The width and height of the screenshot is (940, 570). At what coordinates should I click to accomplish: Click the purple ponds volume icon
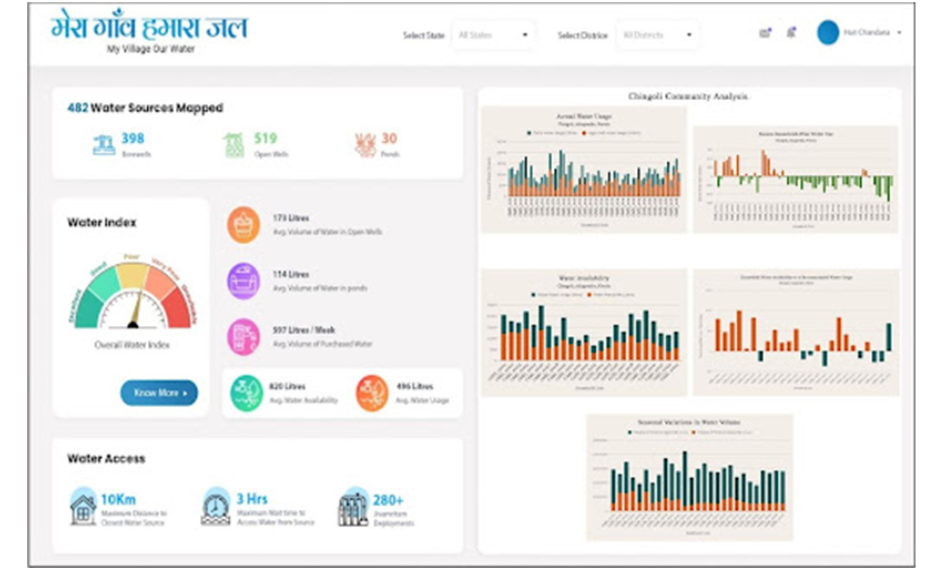tap(243, 281)
